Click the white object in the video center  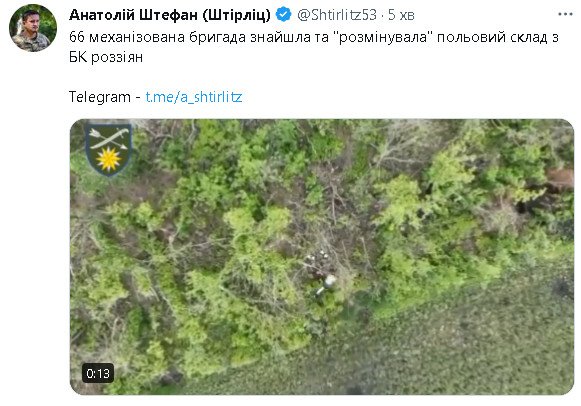(328, 283)
